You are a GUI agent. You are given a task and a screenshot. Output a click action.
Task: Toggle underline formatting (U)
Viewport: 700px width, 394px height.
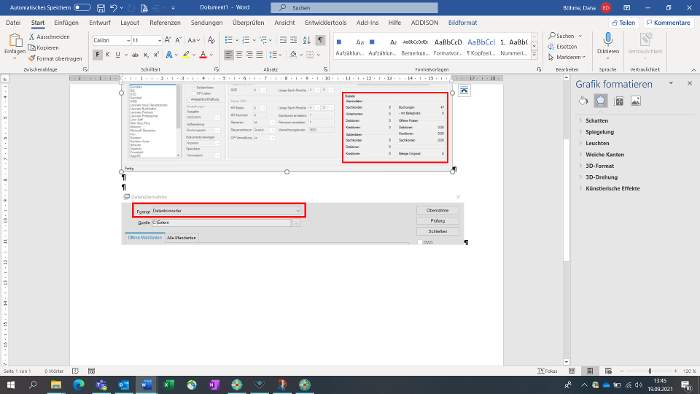click(118, 55)
